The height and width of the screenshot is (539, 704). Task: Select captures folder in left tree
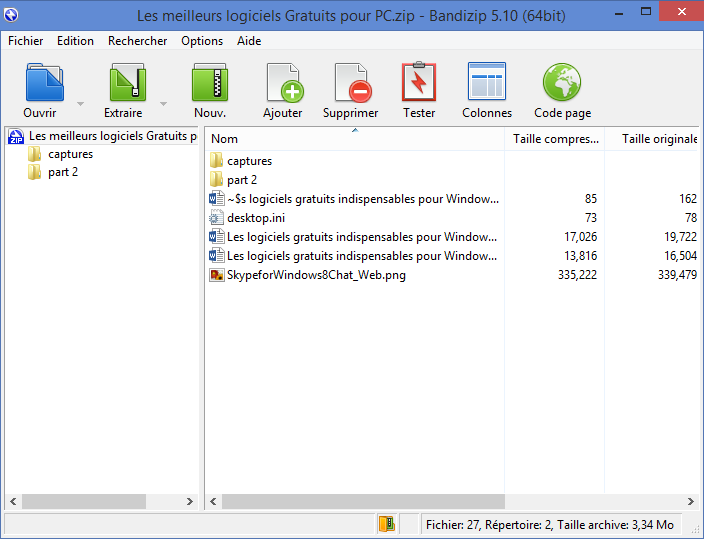(x=70, y=154)
